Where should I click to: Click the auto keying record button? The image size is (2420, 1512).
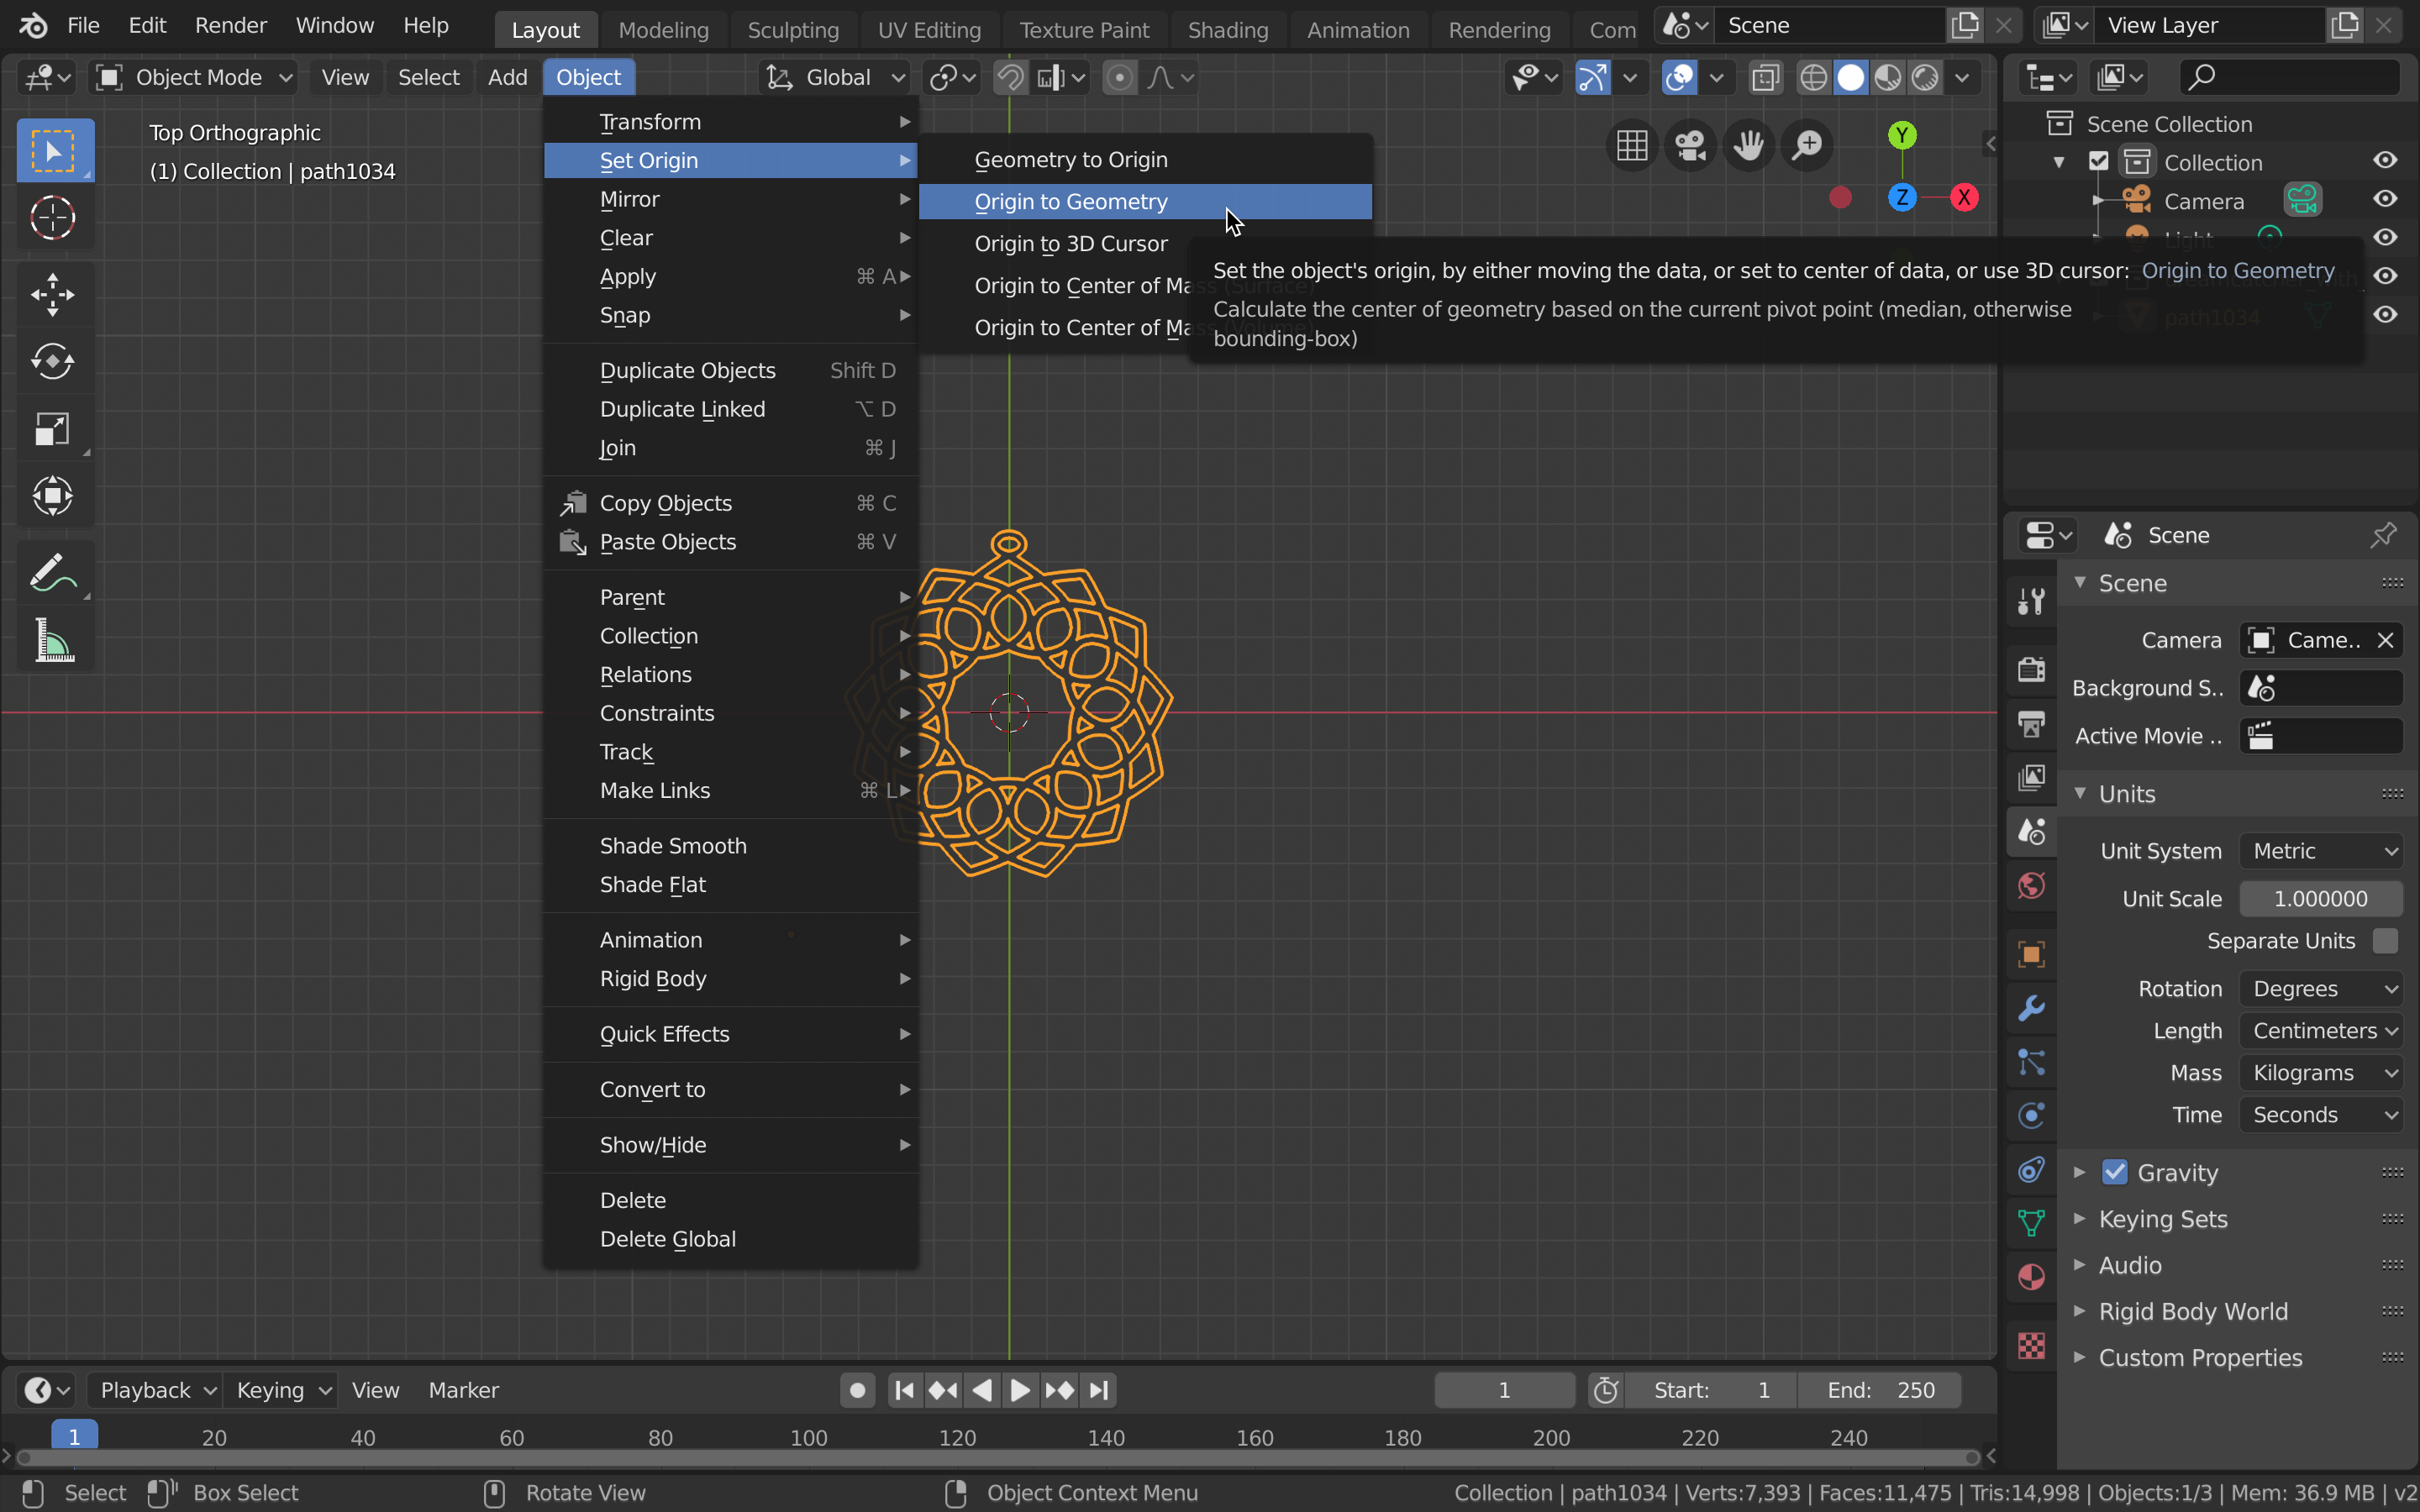pos(857,1390)
